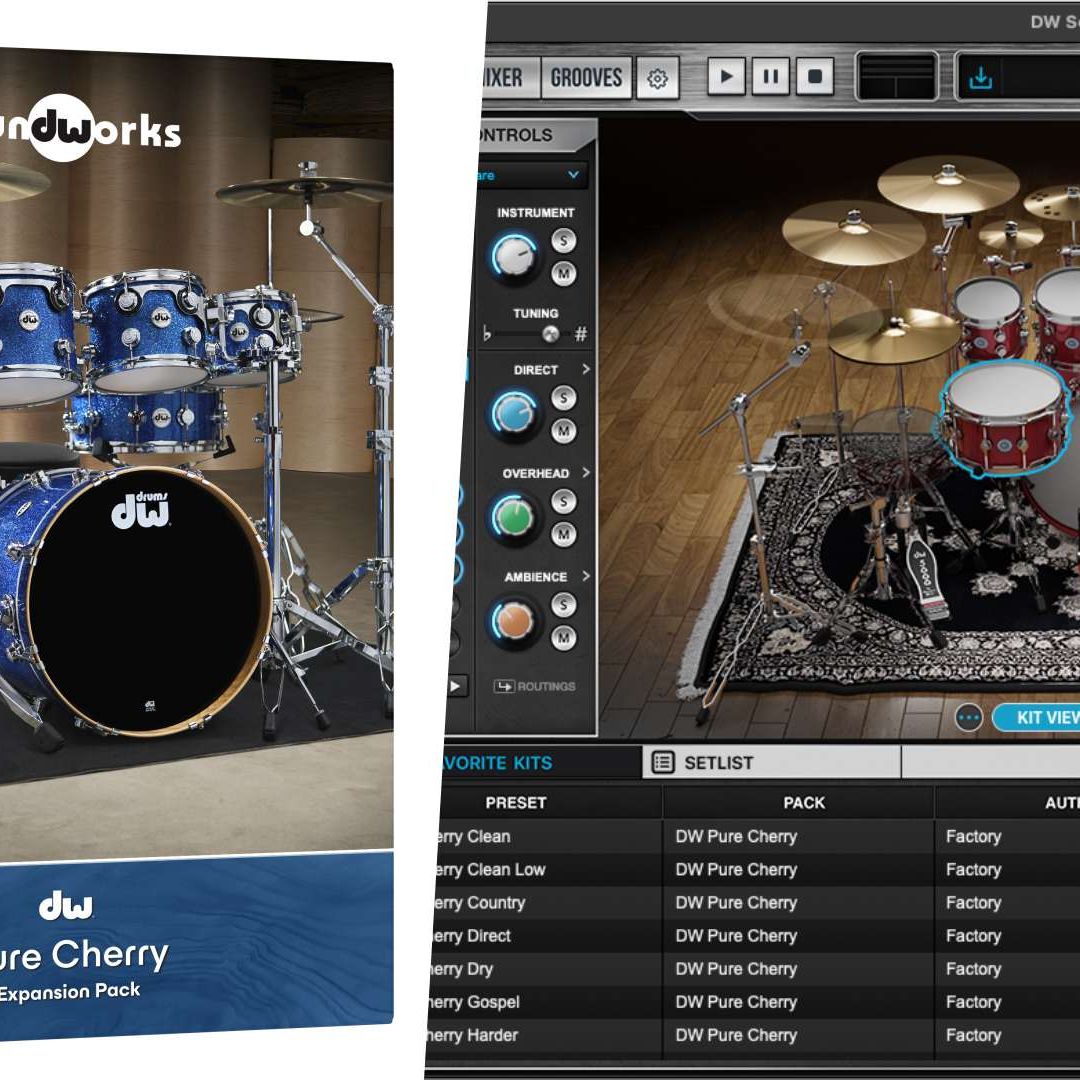The height and width of the screenshot is (1080, 1080).
Task: Solo the Direct channel
Action: (563, 397)
